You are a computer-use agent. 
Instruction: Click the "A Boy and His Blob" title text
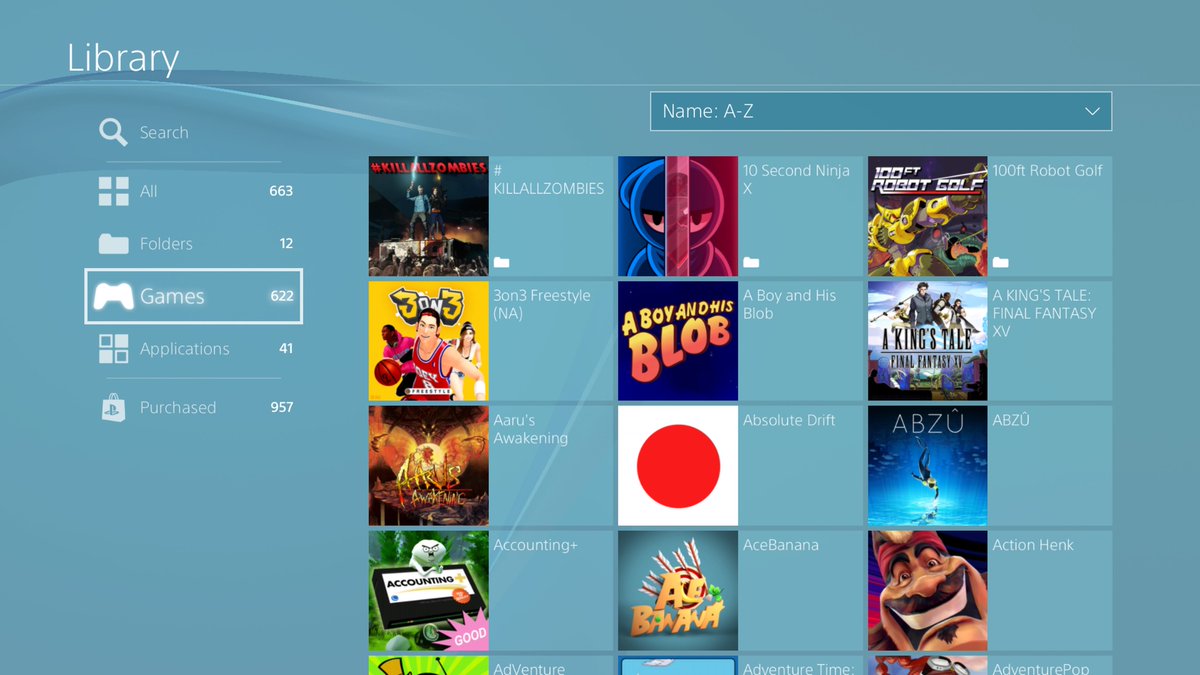pyautogui.click(x=790, y=304)
